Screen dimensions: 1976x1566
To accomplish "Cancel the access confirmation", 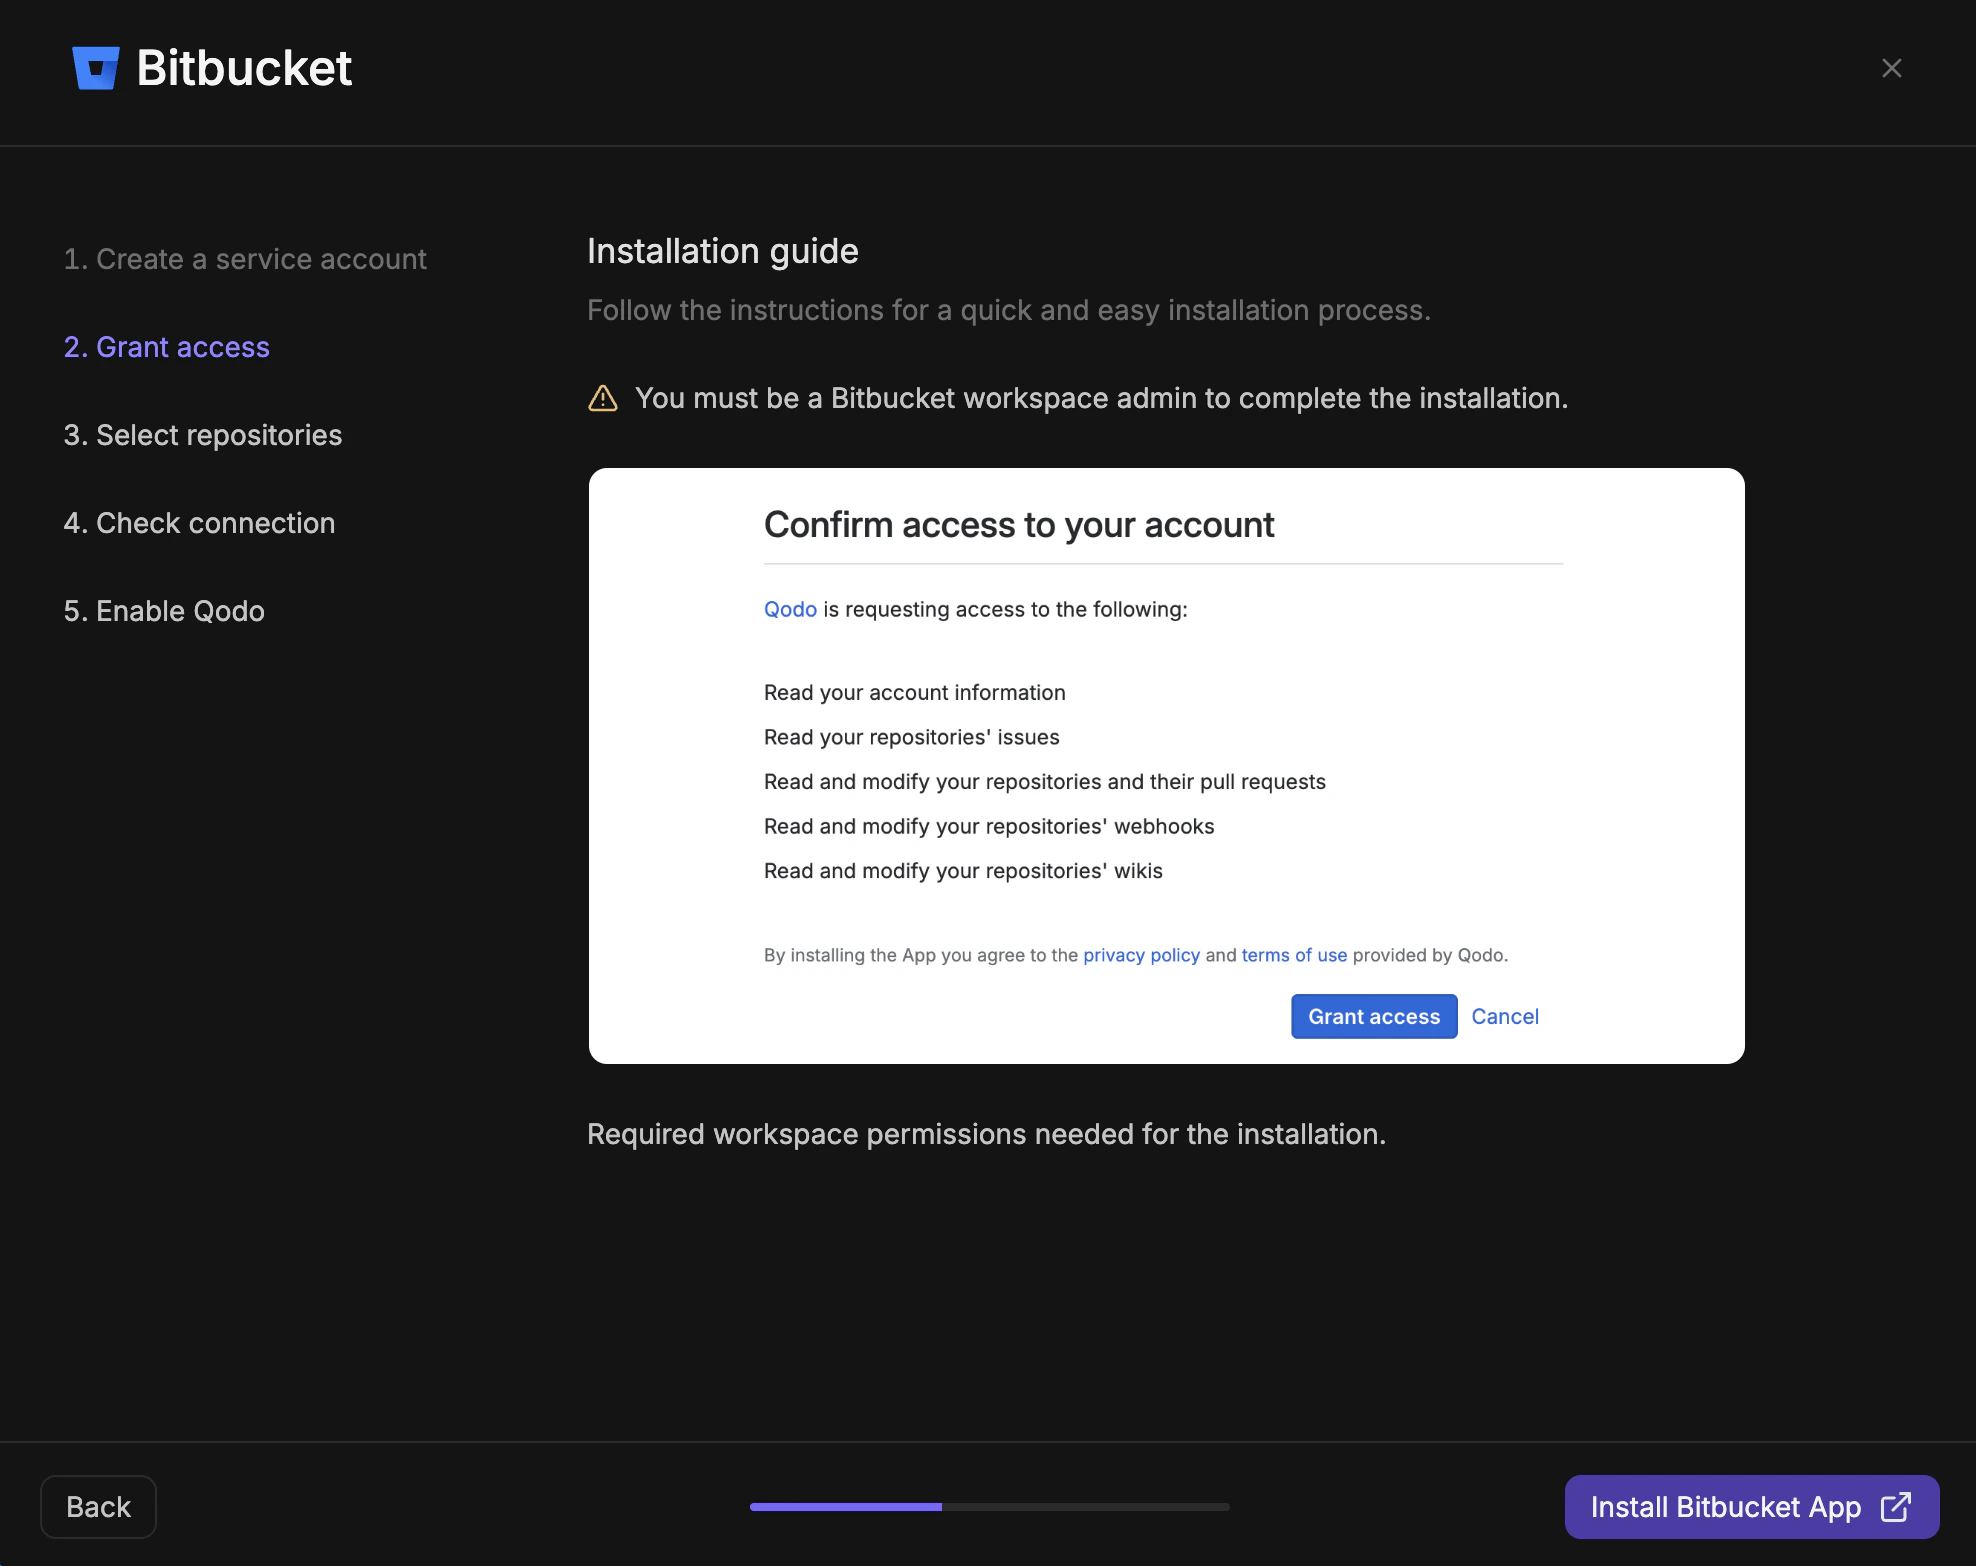I will point(1504,1016).
